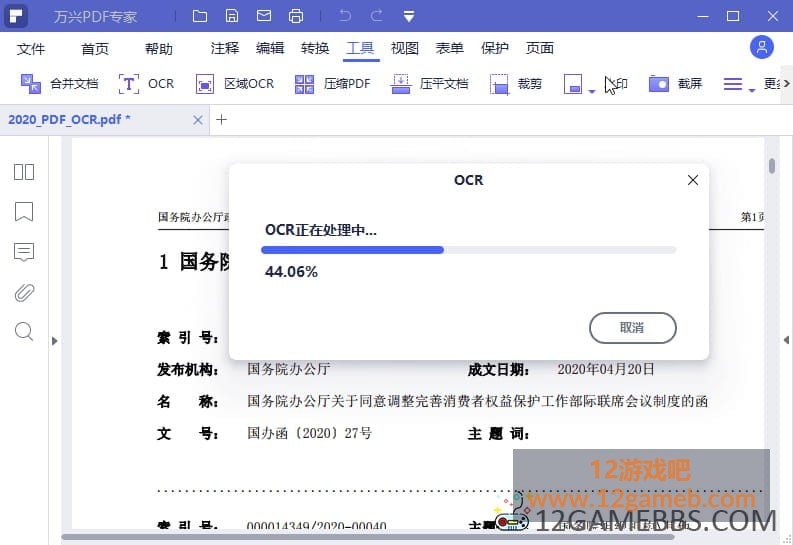Click the Undo arrow icon
Image resolution: width=793 pixels, height=545 pixels.
click(x=345, y=16)
